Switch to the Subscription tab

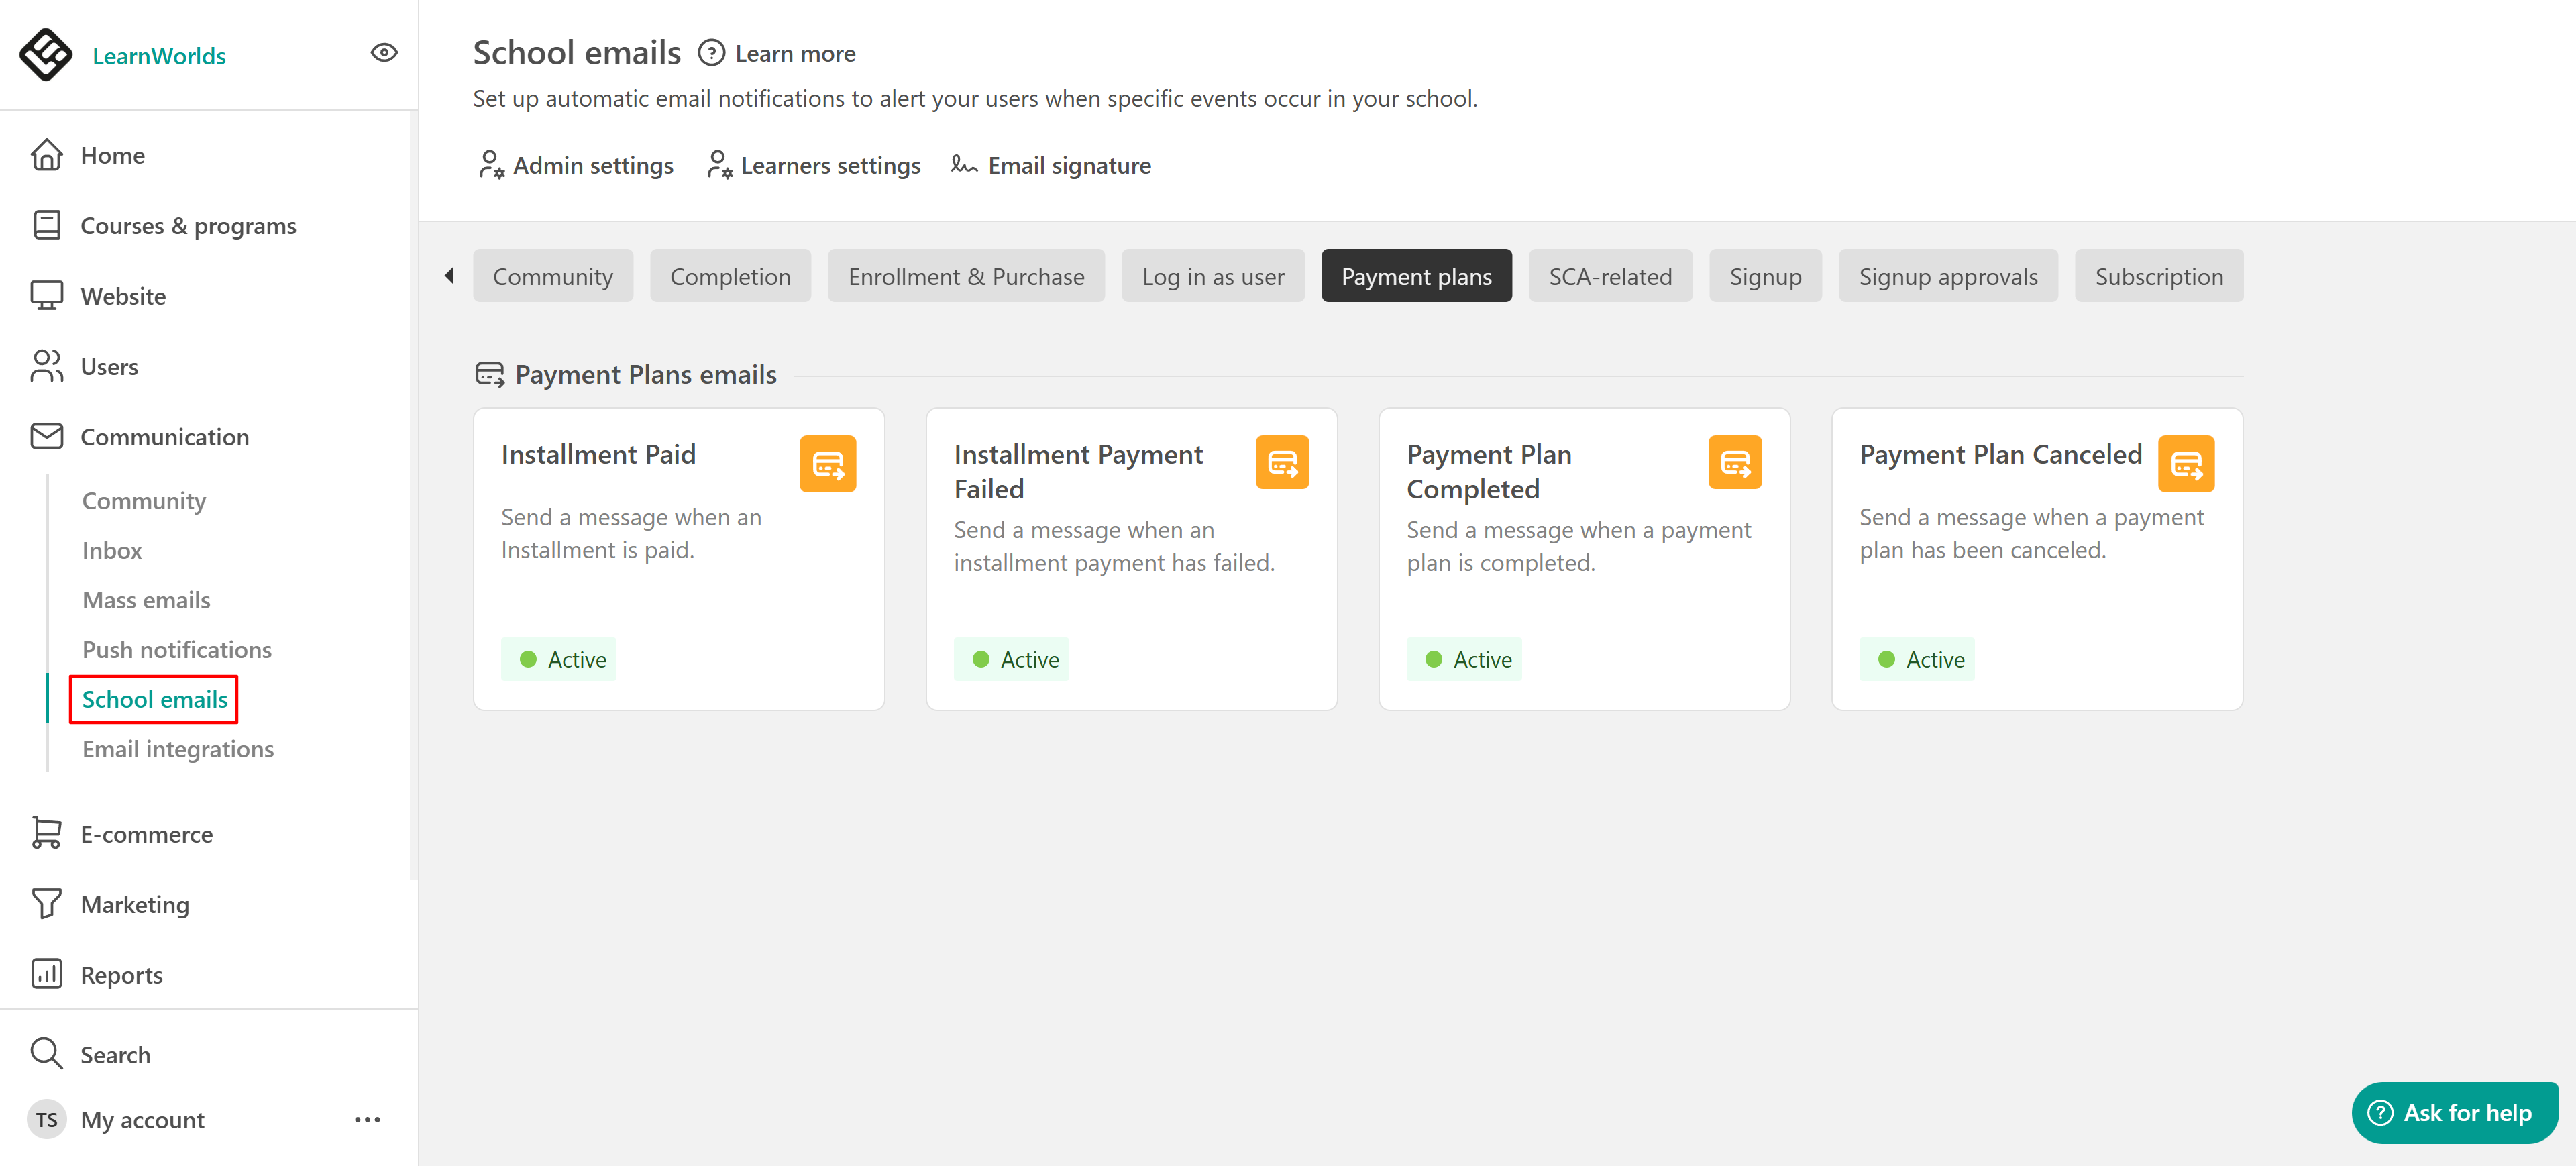point(2158,276)
